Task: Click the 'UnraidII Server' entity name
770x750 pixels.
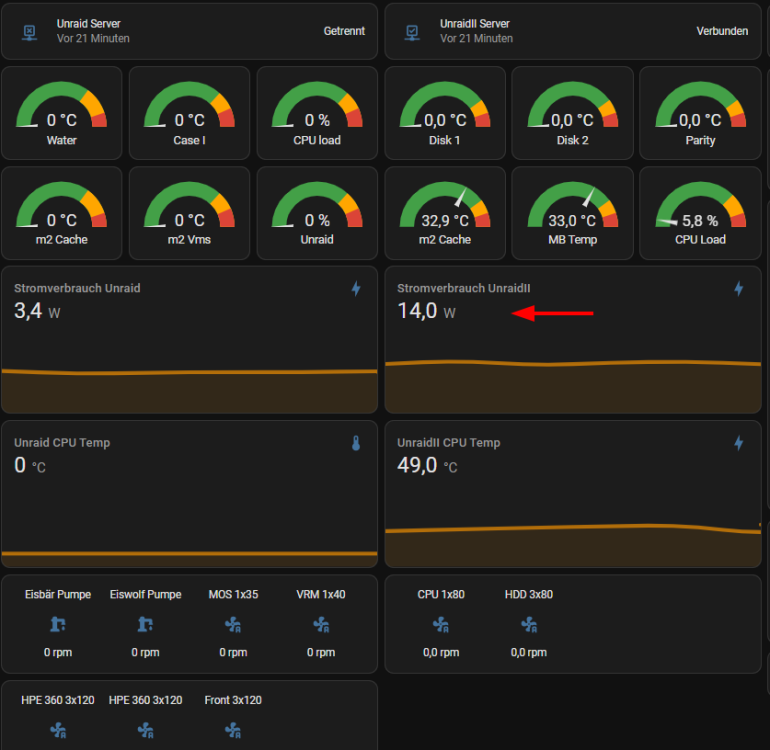Action: click(474, 24)
